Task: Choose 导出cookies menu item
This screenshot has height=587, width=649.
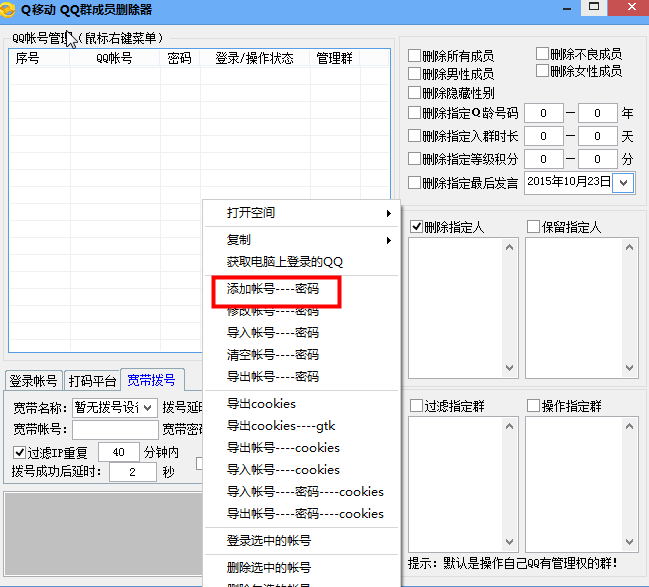Action: pos(301,404)
